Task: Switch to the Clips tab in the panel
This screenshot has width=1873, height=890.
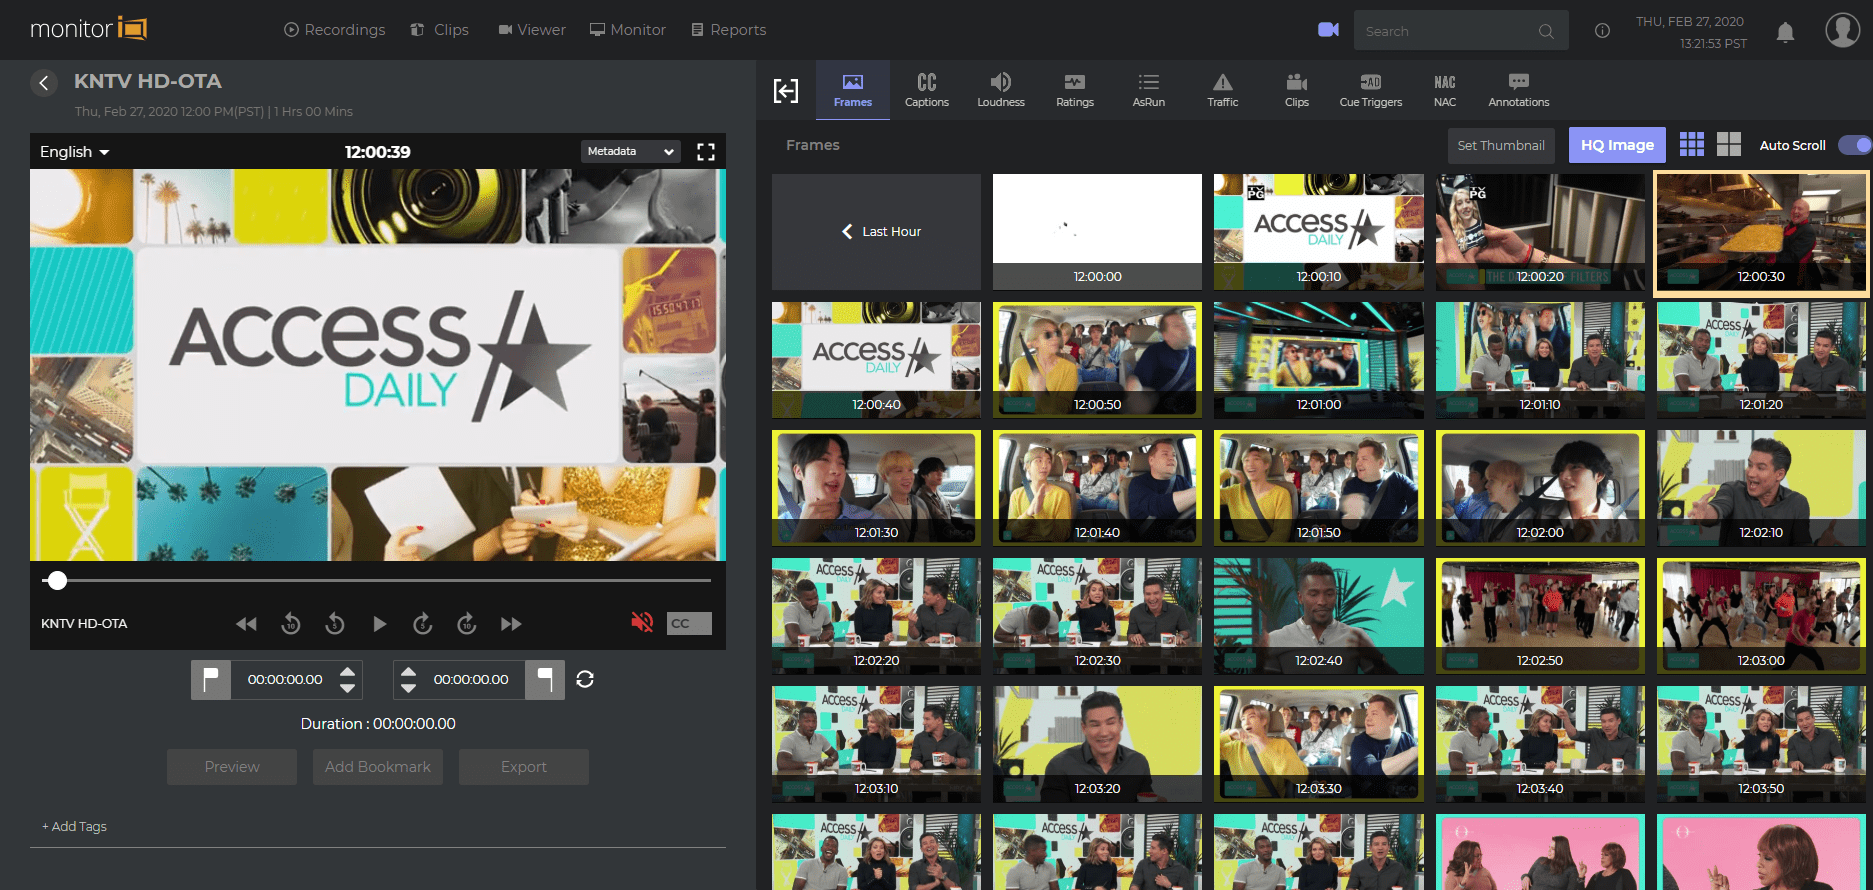Action: click(x=1297, y=90)
